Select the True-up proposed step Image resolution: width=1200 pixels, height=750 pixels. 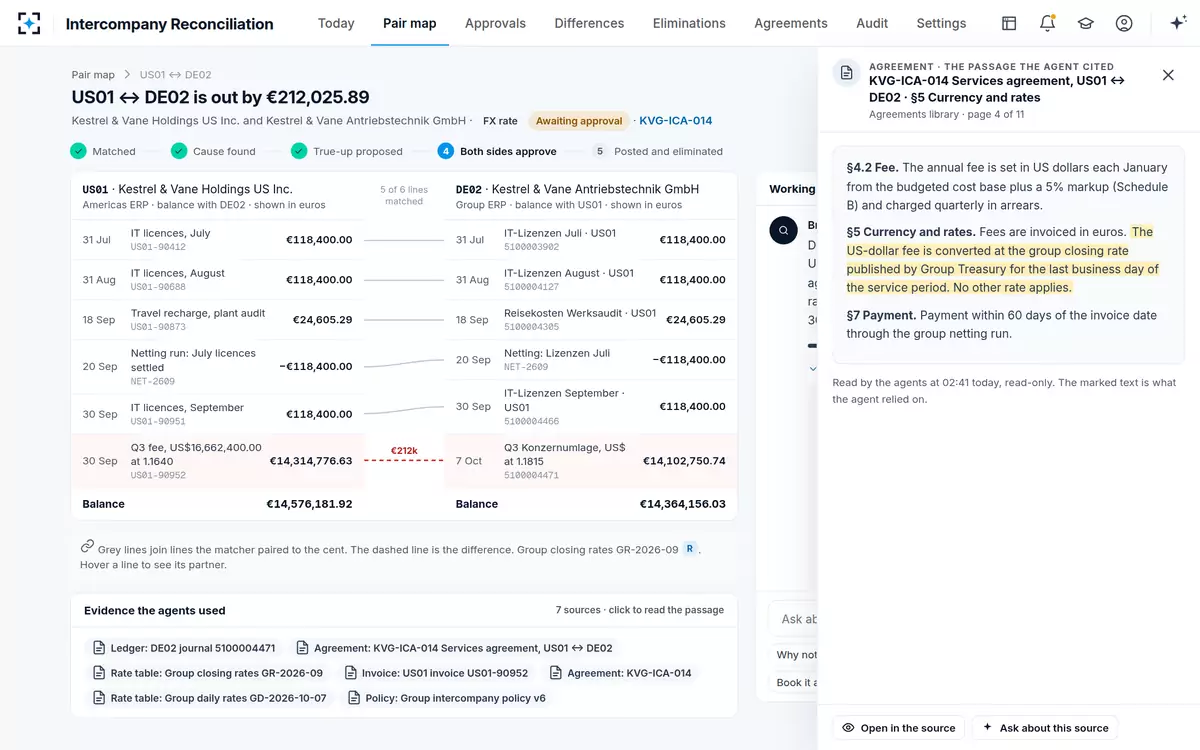[346, 151]
